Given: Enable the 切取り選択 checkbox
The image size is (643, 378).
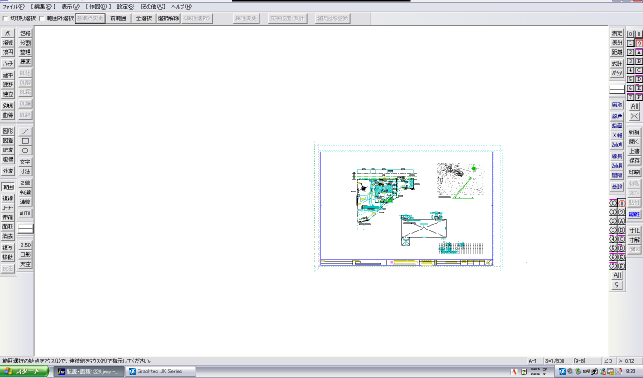Looking at the screenshot, I should pyautogui.click(x=5, y=18).
